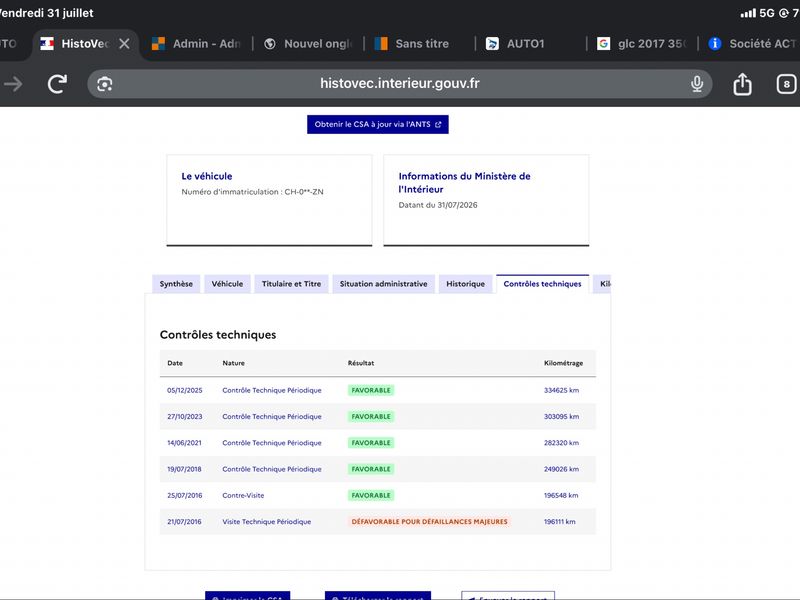Screen dimensions: 800x600
Task: Click the Google favicon on glc 2017 tab
Action: [x=604, y=44]
